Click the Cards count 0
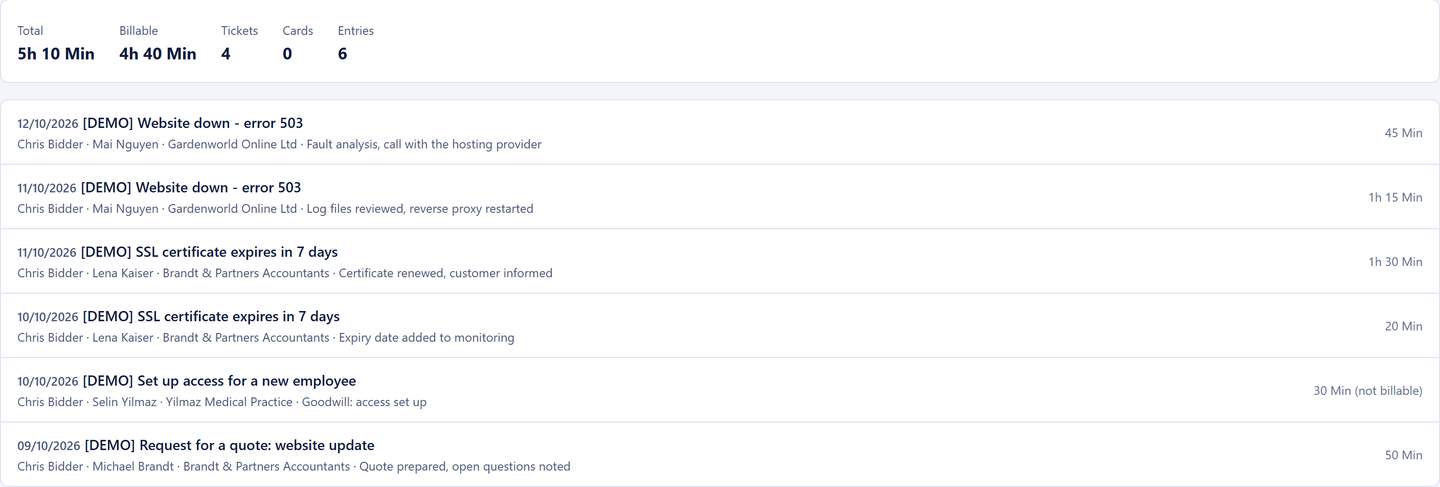Image resolution: width=1440 pixels, height=487 pixels. tap(287, 54)
